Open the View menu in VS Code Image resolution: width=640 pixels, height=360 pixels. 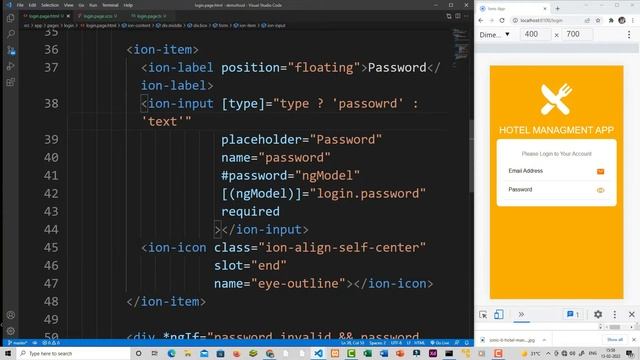[69, 5]
